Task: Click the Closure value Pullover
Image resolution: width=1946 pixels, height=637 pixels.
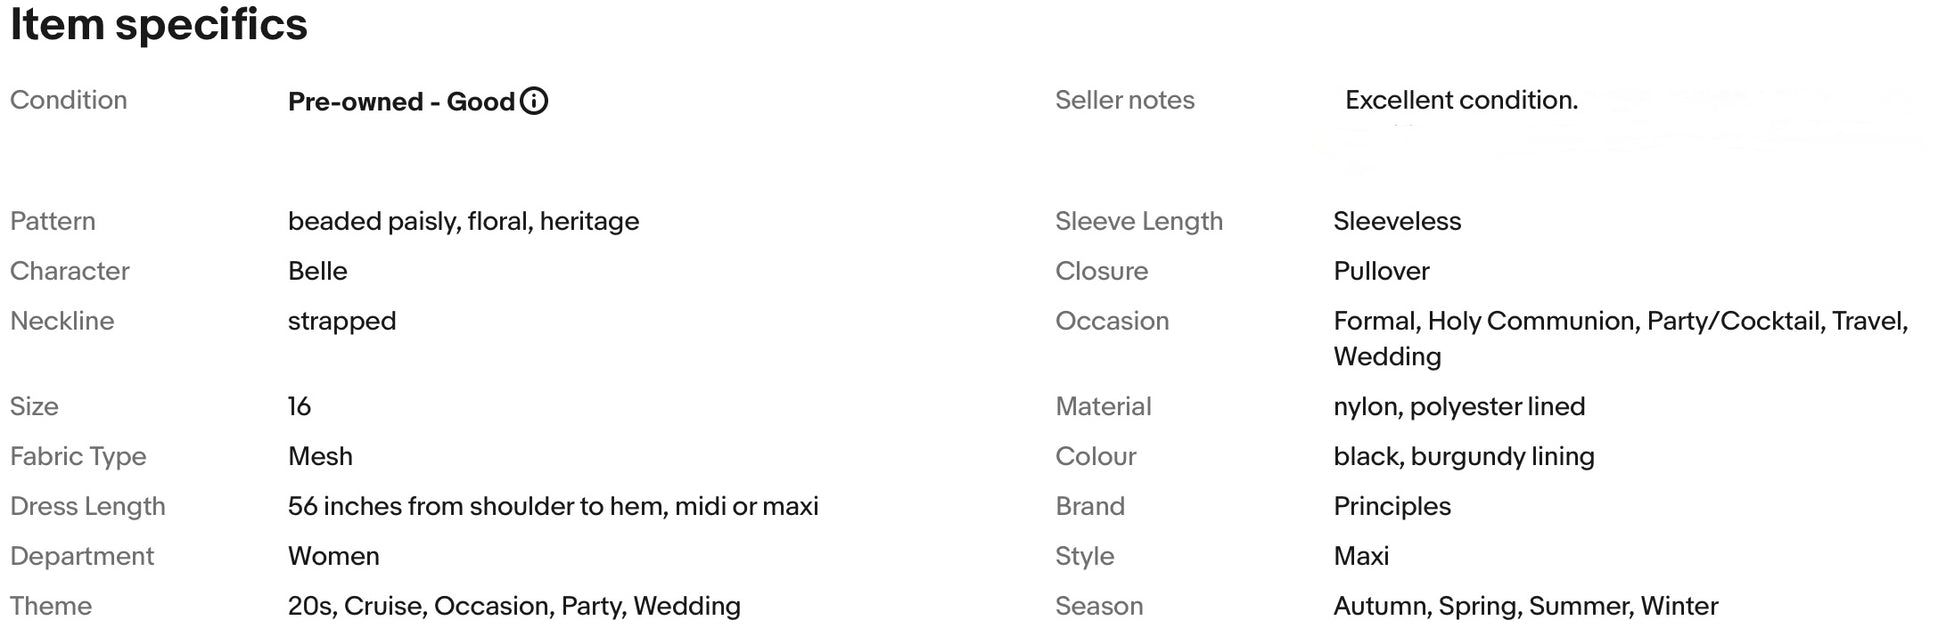Action: pos(1381,271)
